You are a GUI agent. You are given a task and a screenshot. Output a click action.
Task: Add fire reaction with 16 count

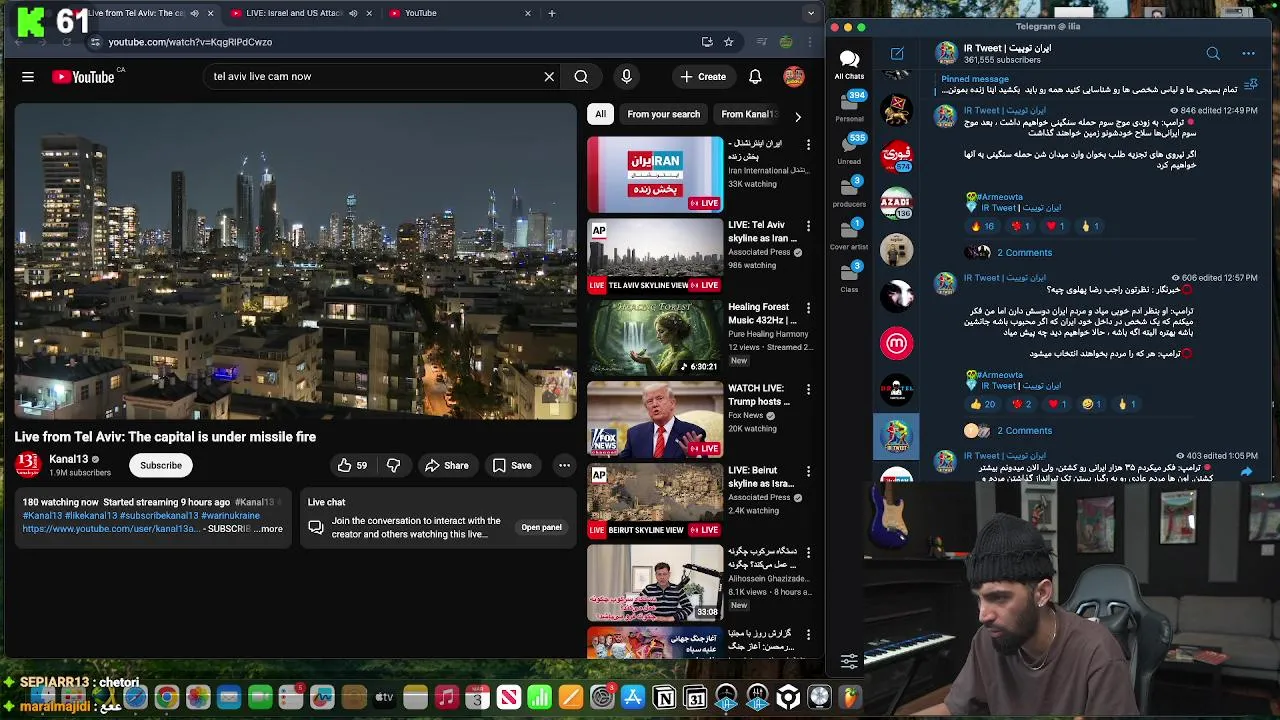pyautogui.click(x=983, y=226)
